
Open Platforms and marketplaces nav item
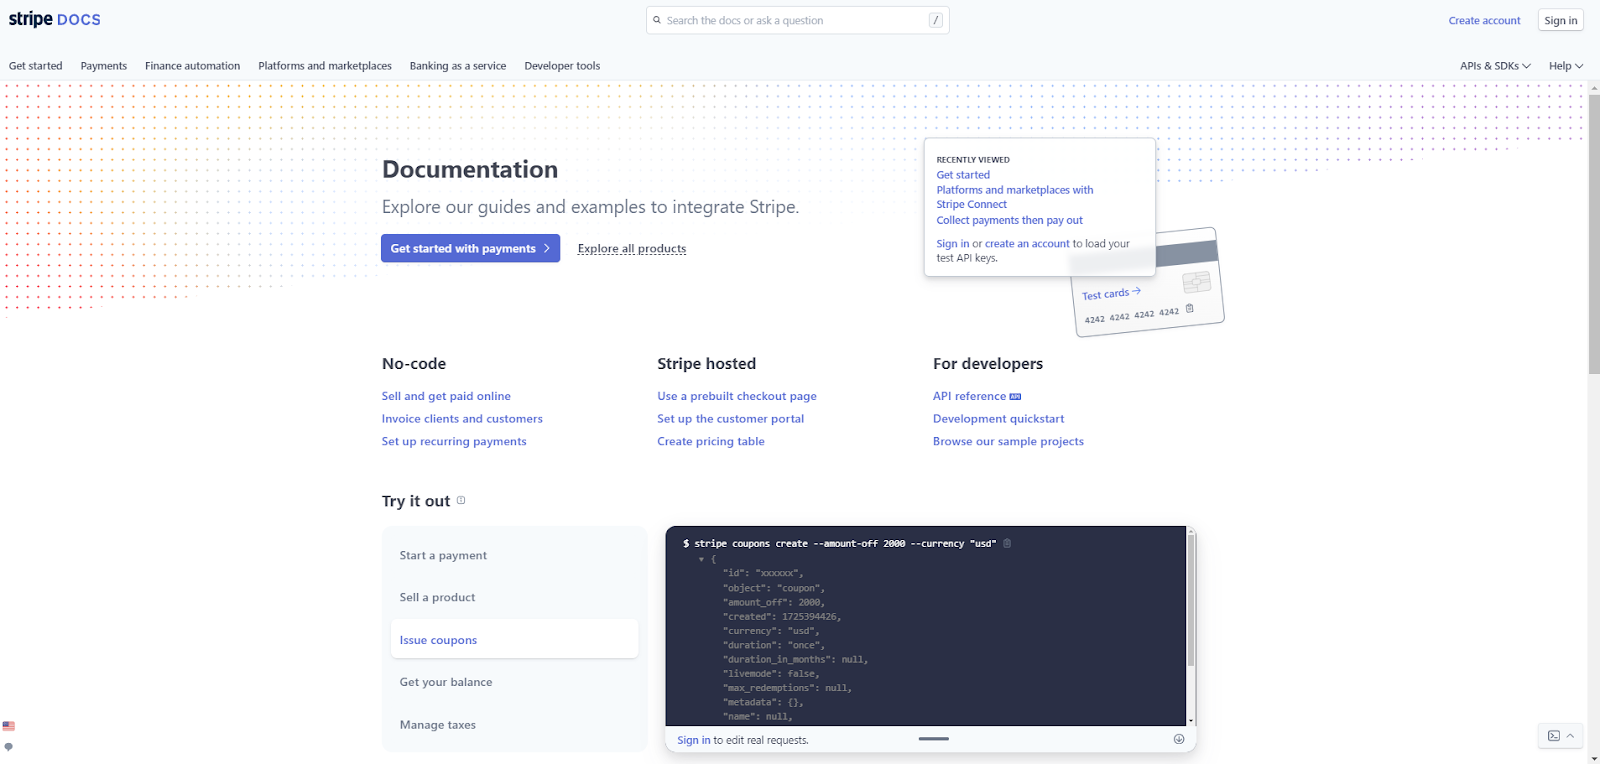pyautogui.click(x=325, y=66)
